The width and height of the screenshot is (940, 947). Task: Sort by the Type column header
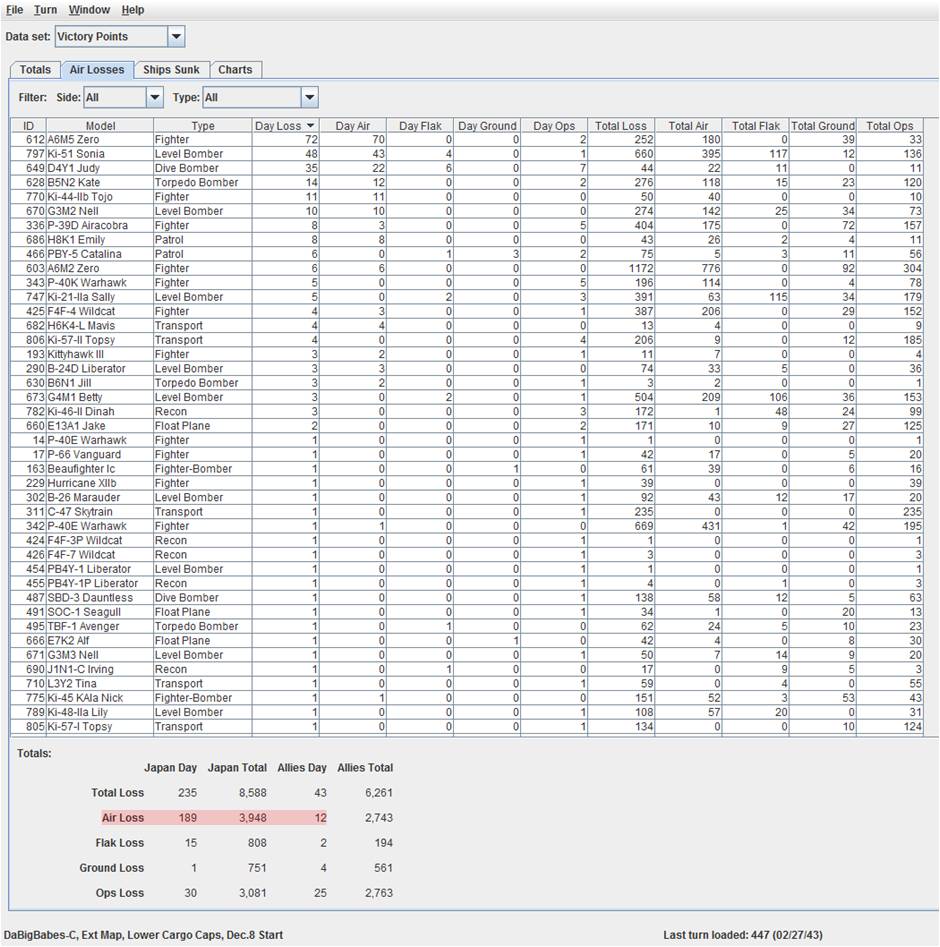[203, 126]
